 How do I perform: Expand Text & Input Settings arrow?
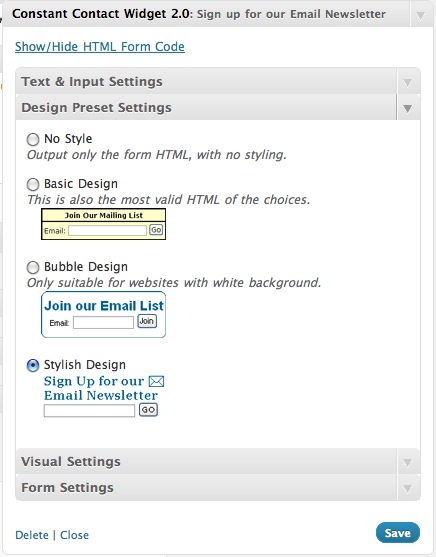[408, 83]
